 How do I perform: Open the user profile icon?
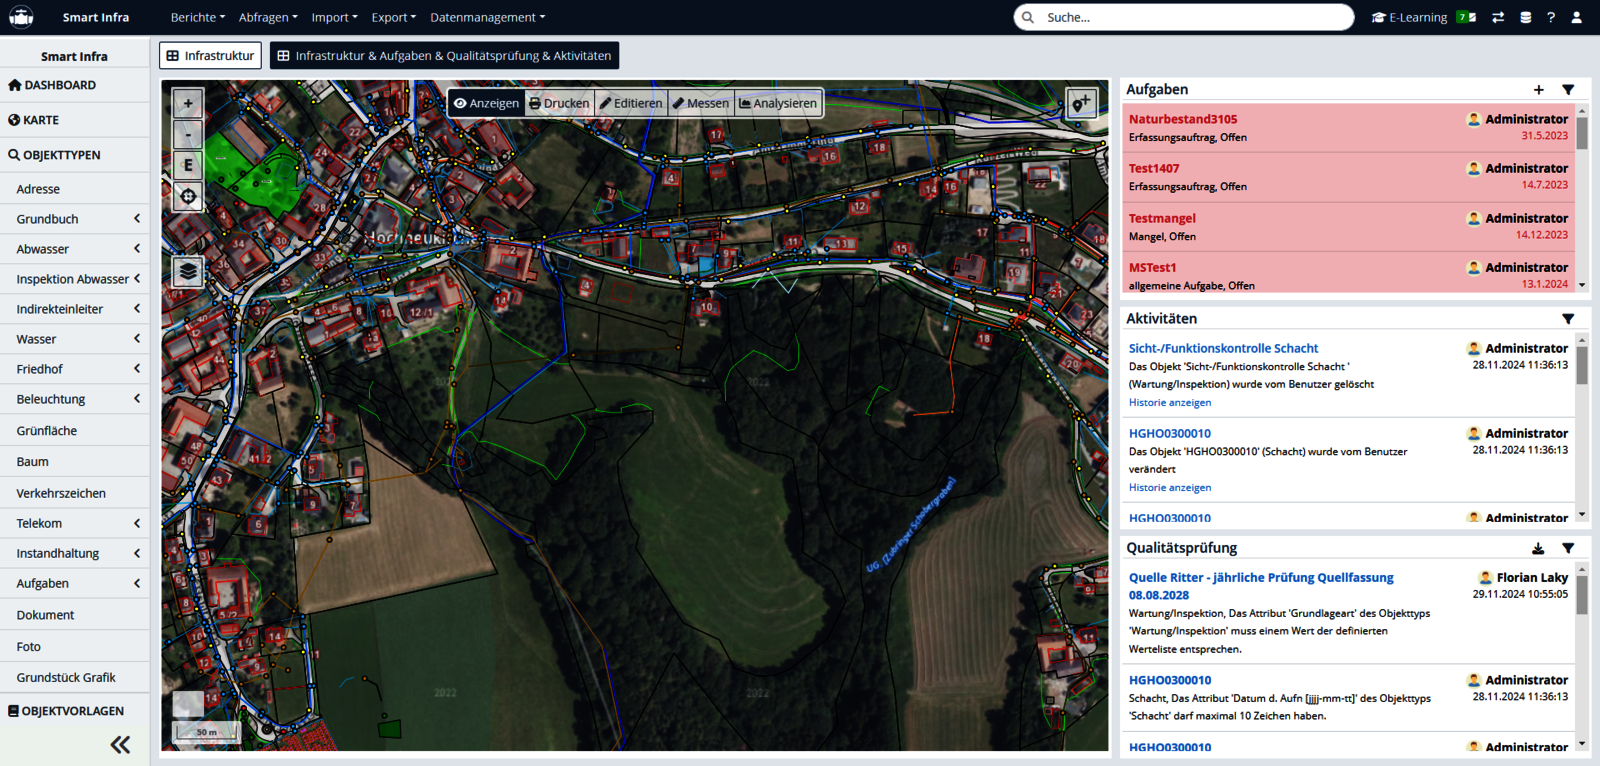1576,18
